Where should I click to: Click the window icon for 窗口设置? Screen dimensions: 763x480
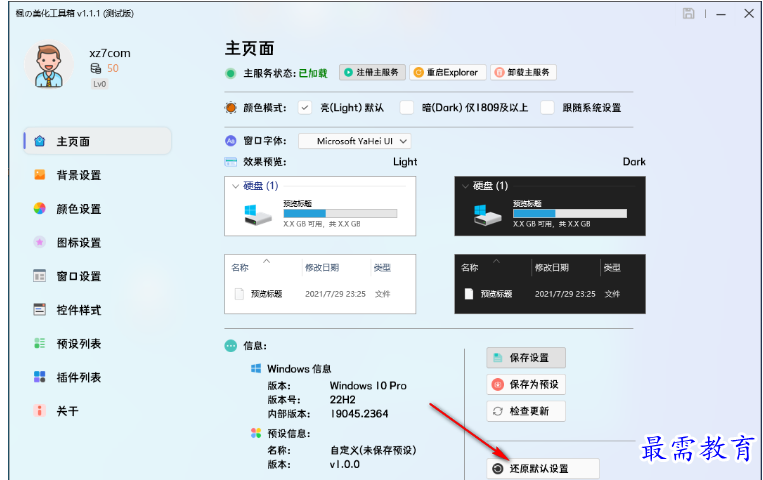tap(40, 276)
